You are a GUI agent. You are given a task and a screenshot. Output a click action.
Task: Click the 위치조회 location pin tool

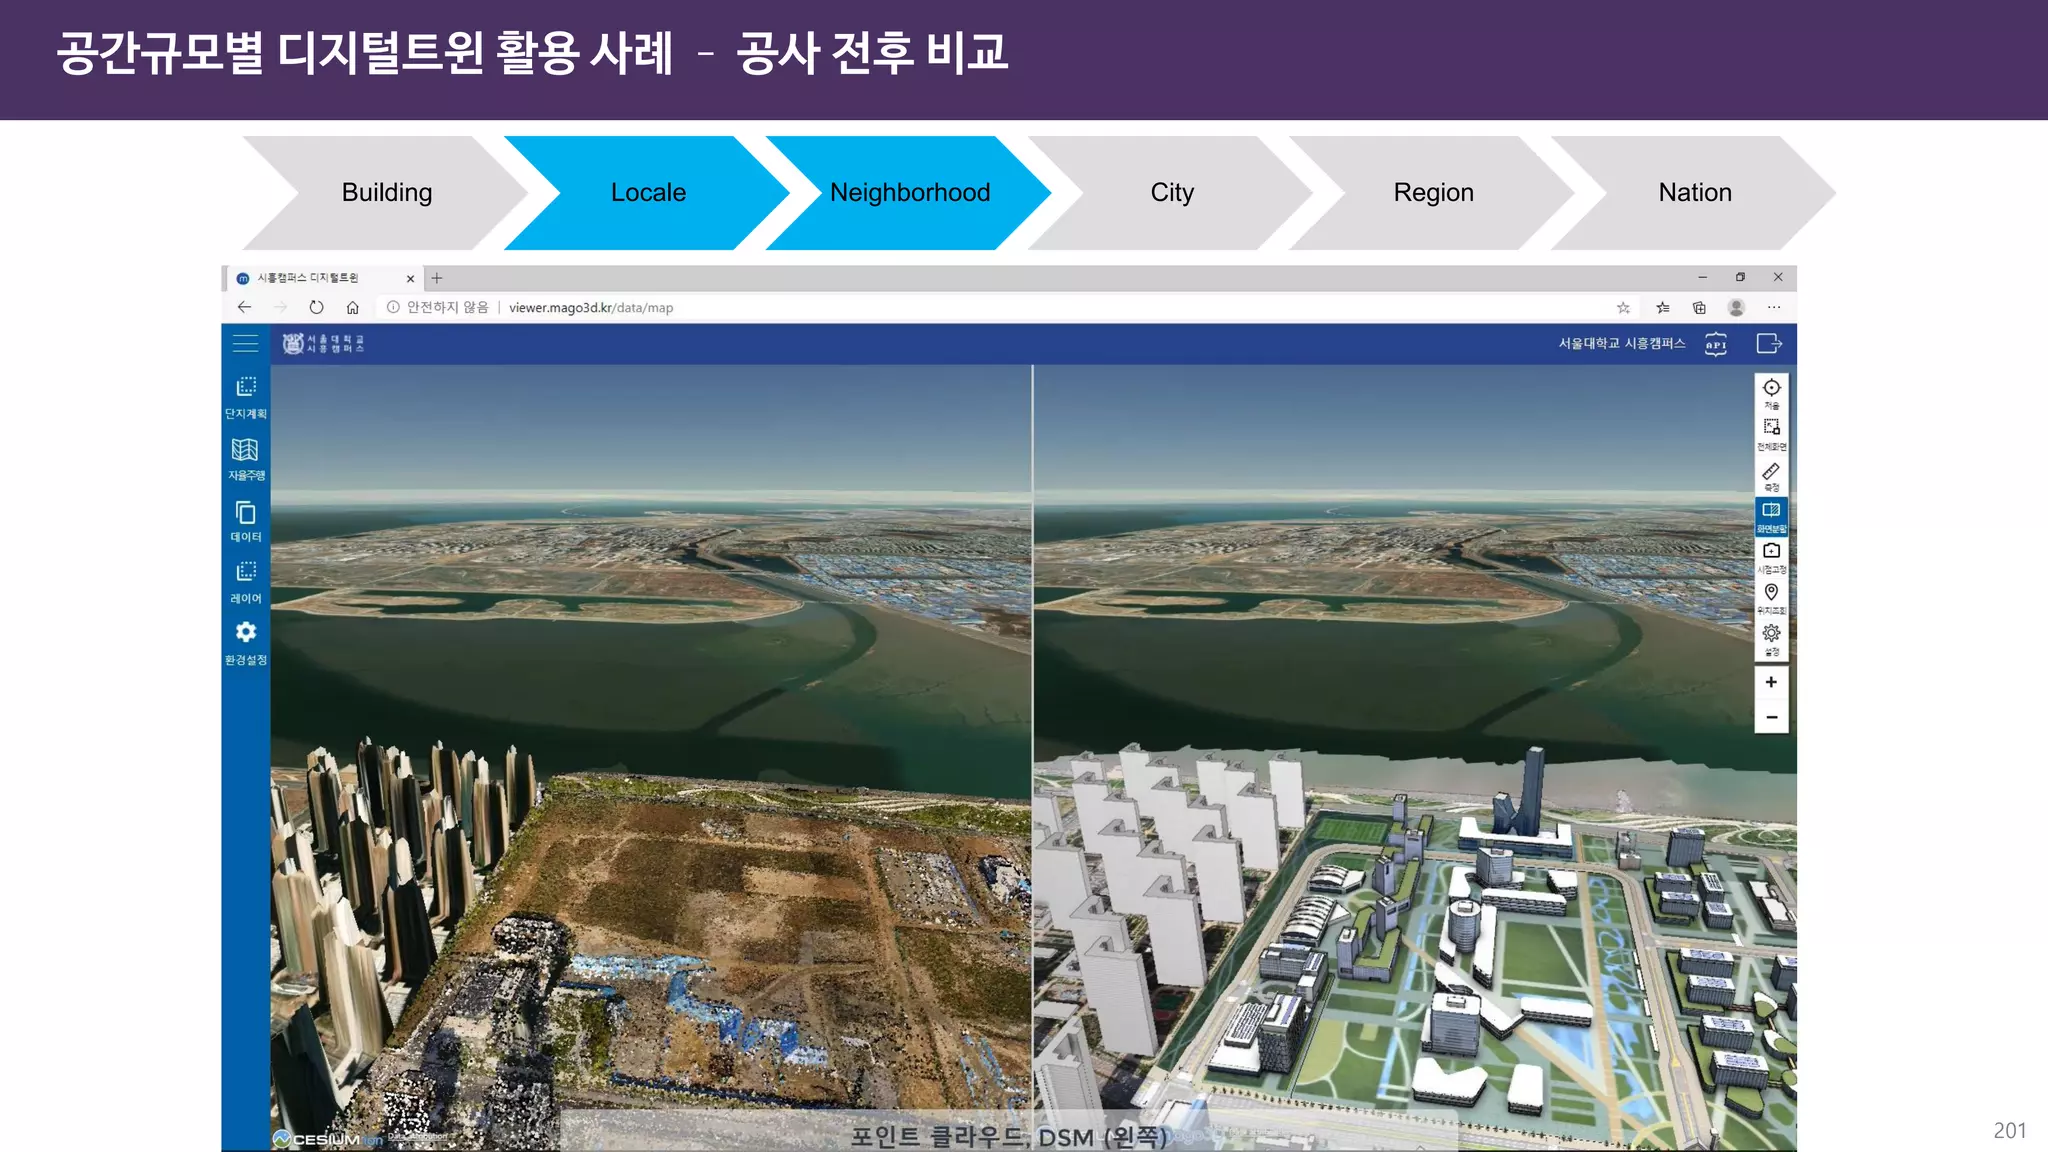(x=1771, y=598)
